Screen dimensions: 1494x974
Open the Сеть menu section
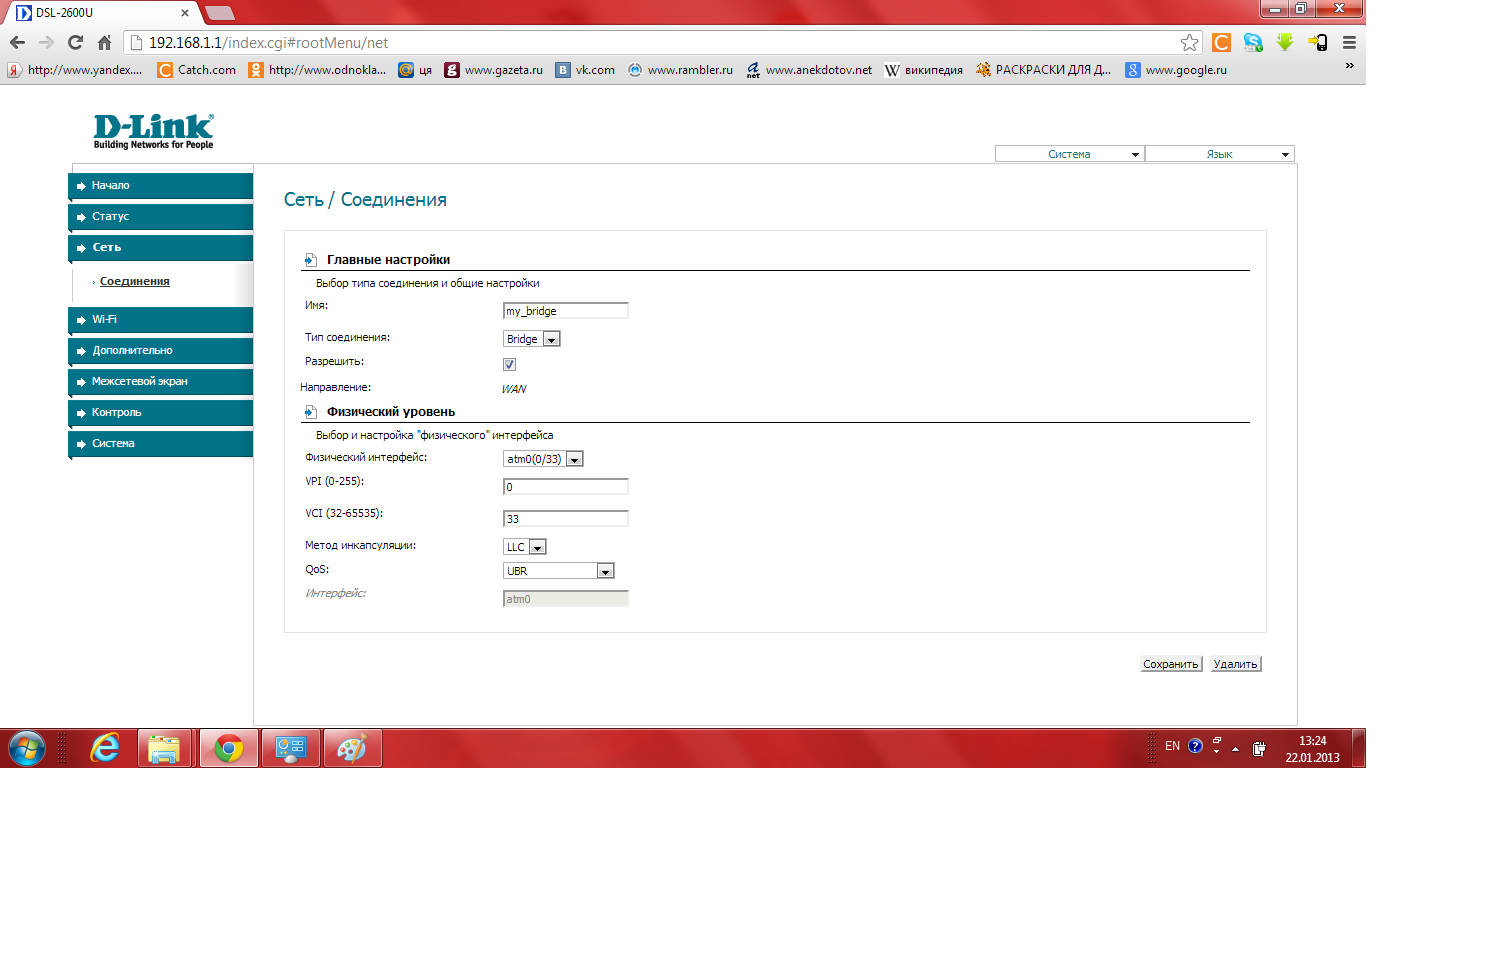pos(161,248)
